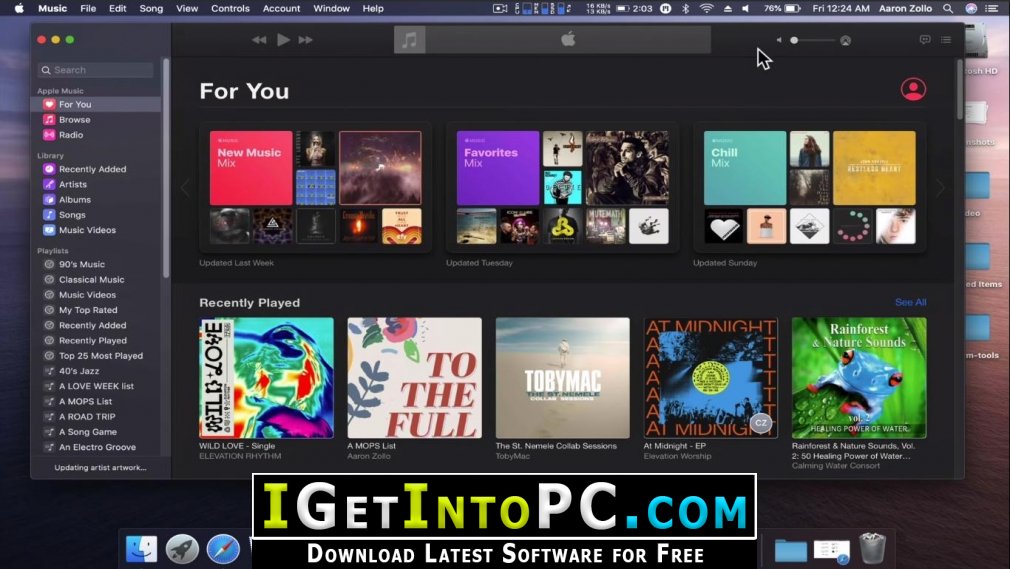Open Rainforest & Nature Sounds album cover
Image resolution: width=1010 pixels, height=569 pixels.
[859, 378]
